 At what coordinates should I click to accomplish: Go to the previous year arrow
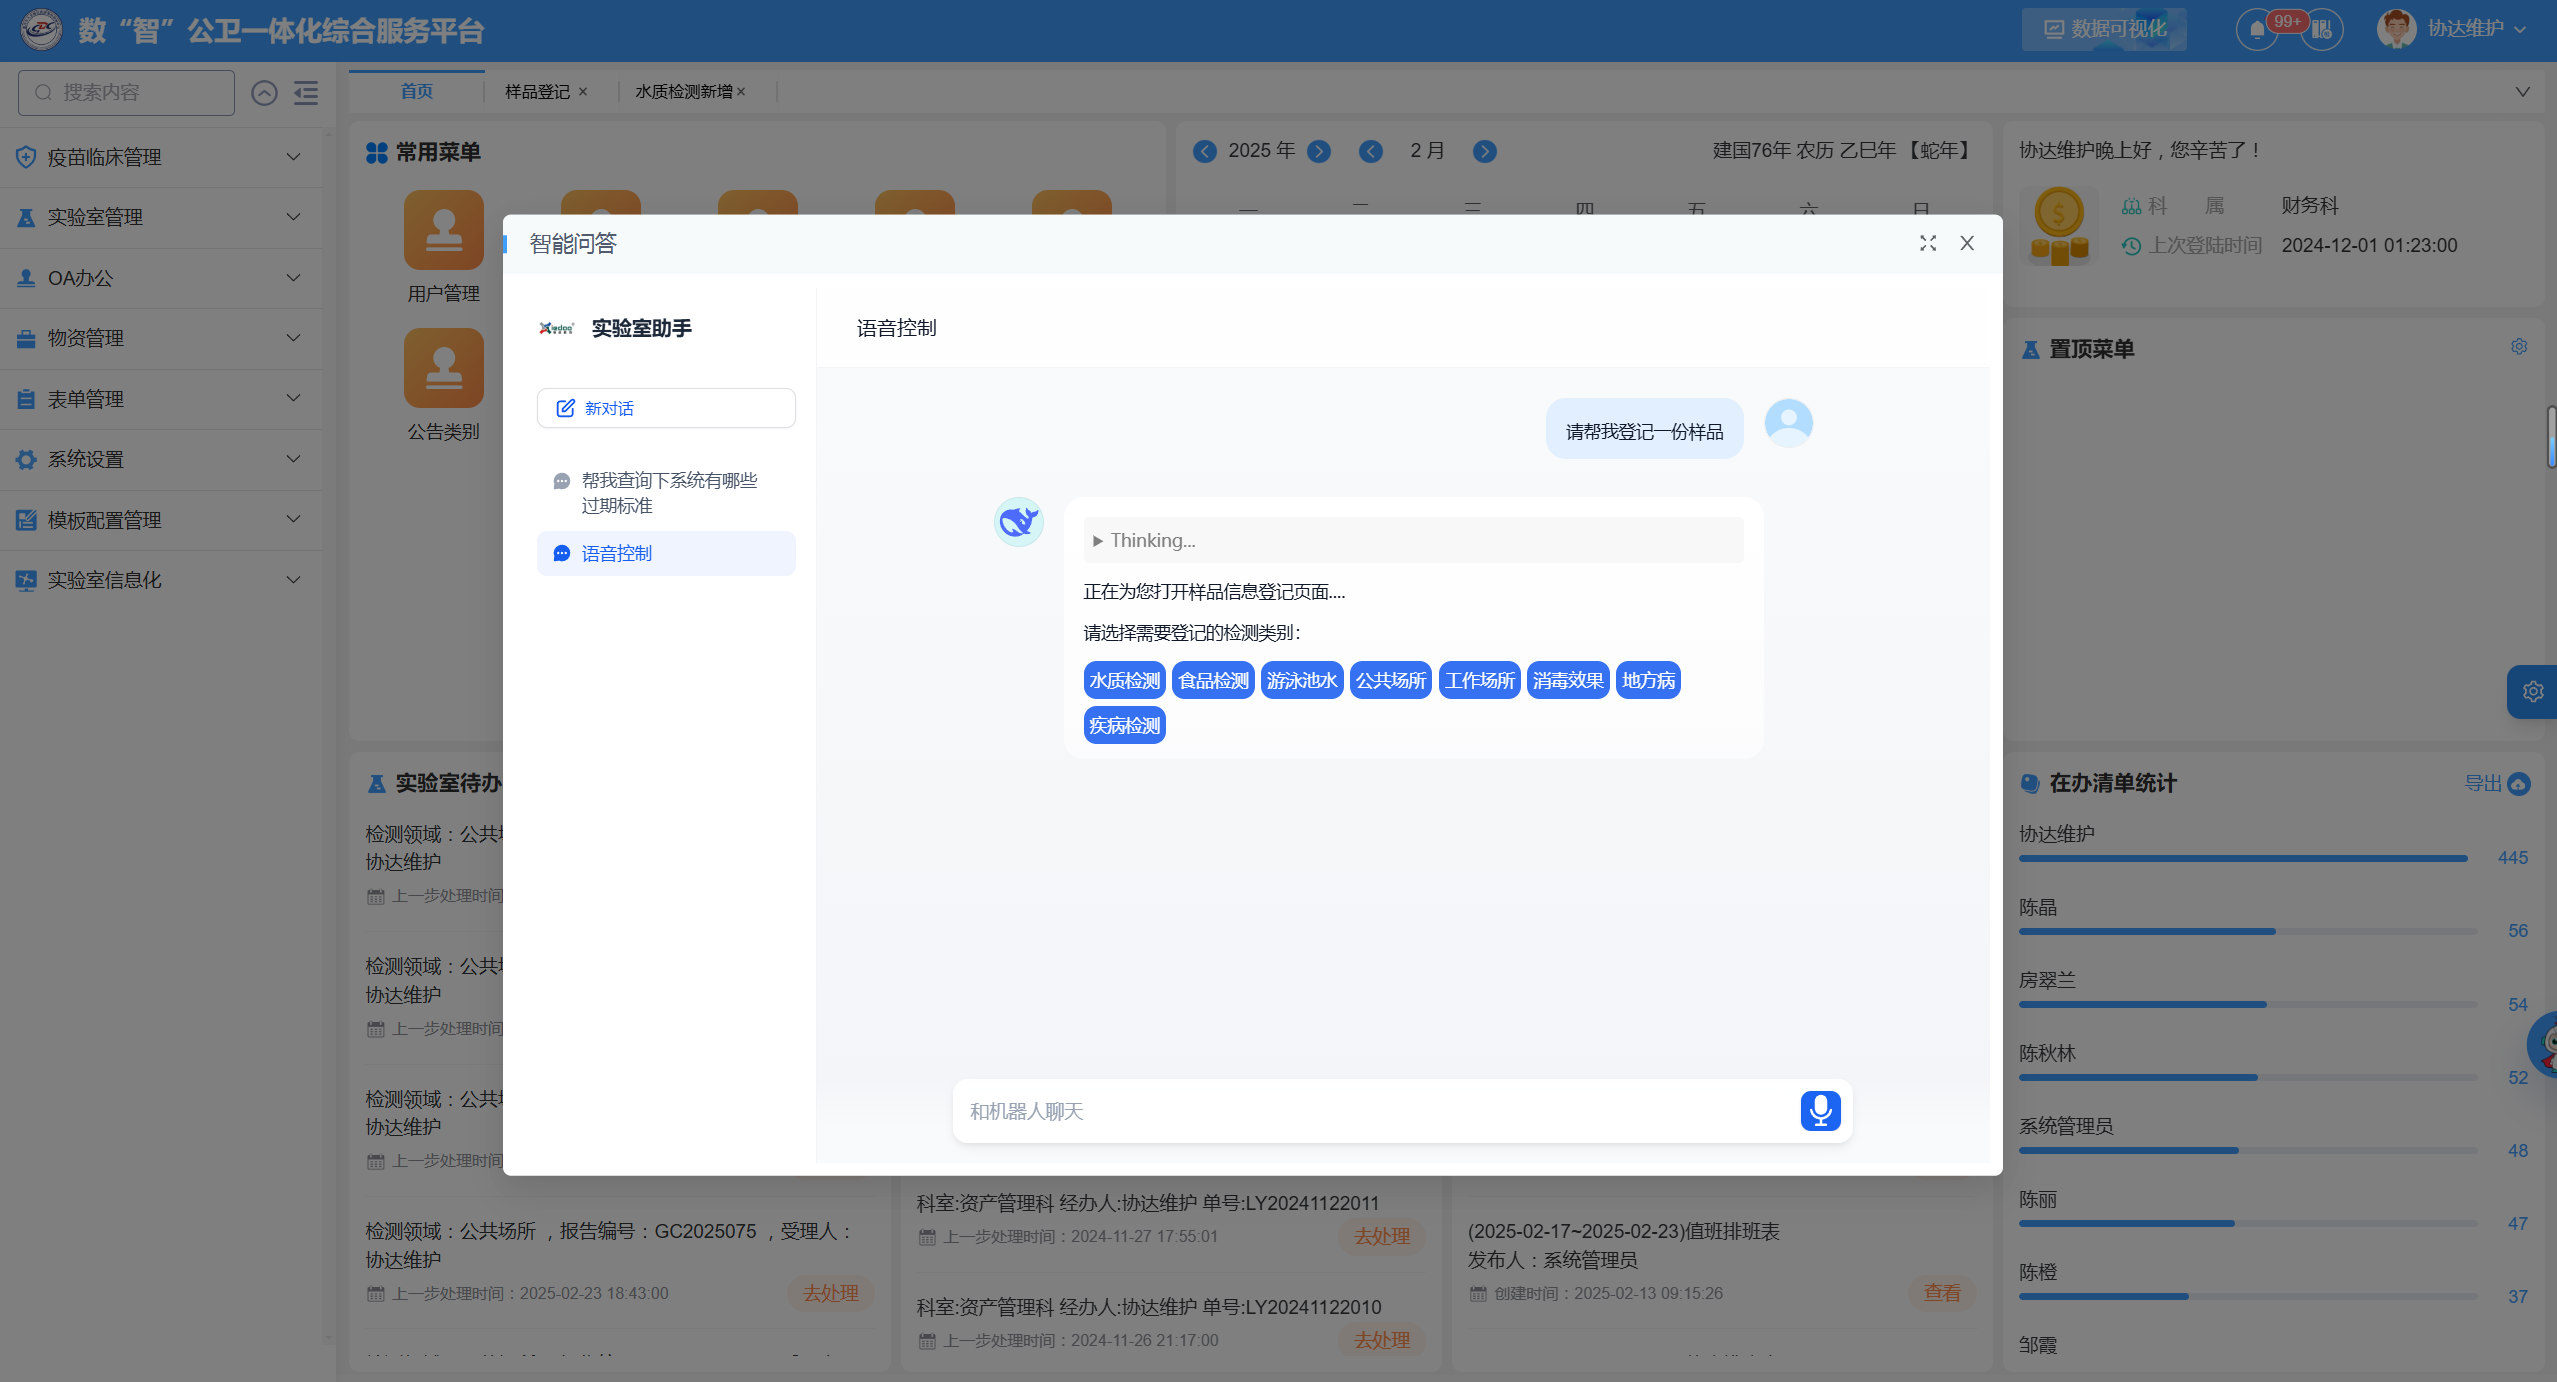tap(1205, 151)
